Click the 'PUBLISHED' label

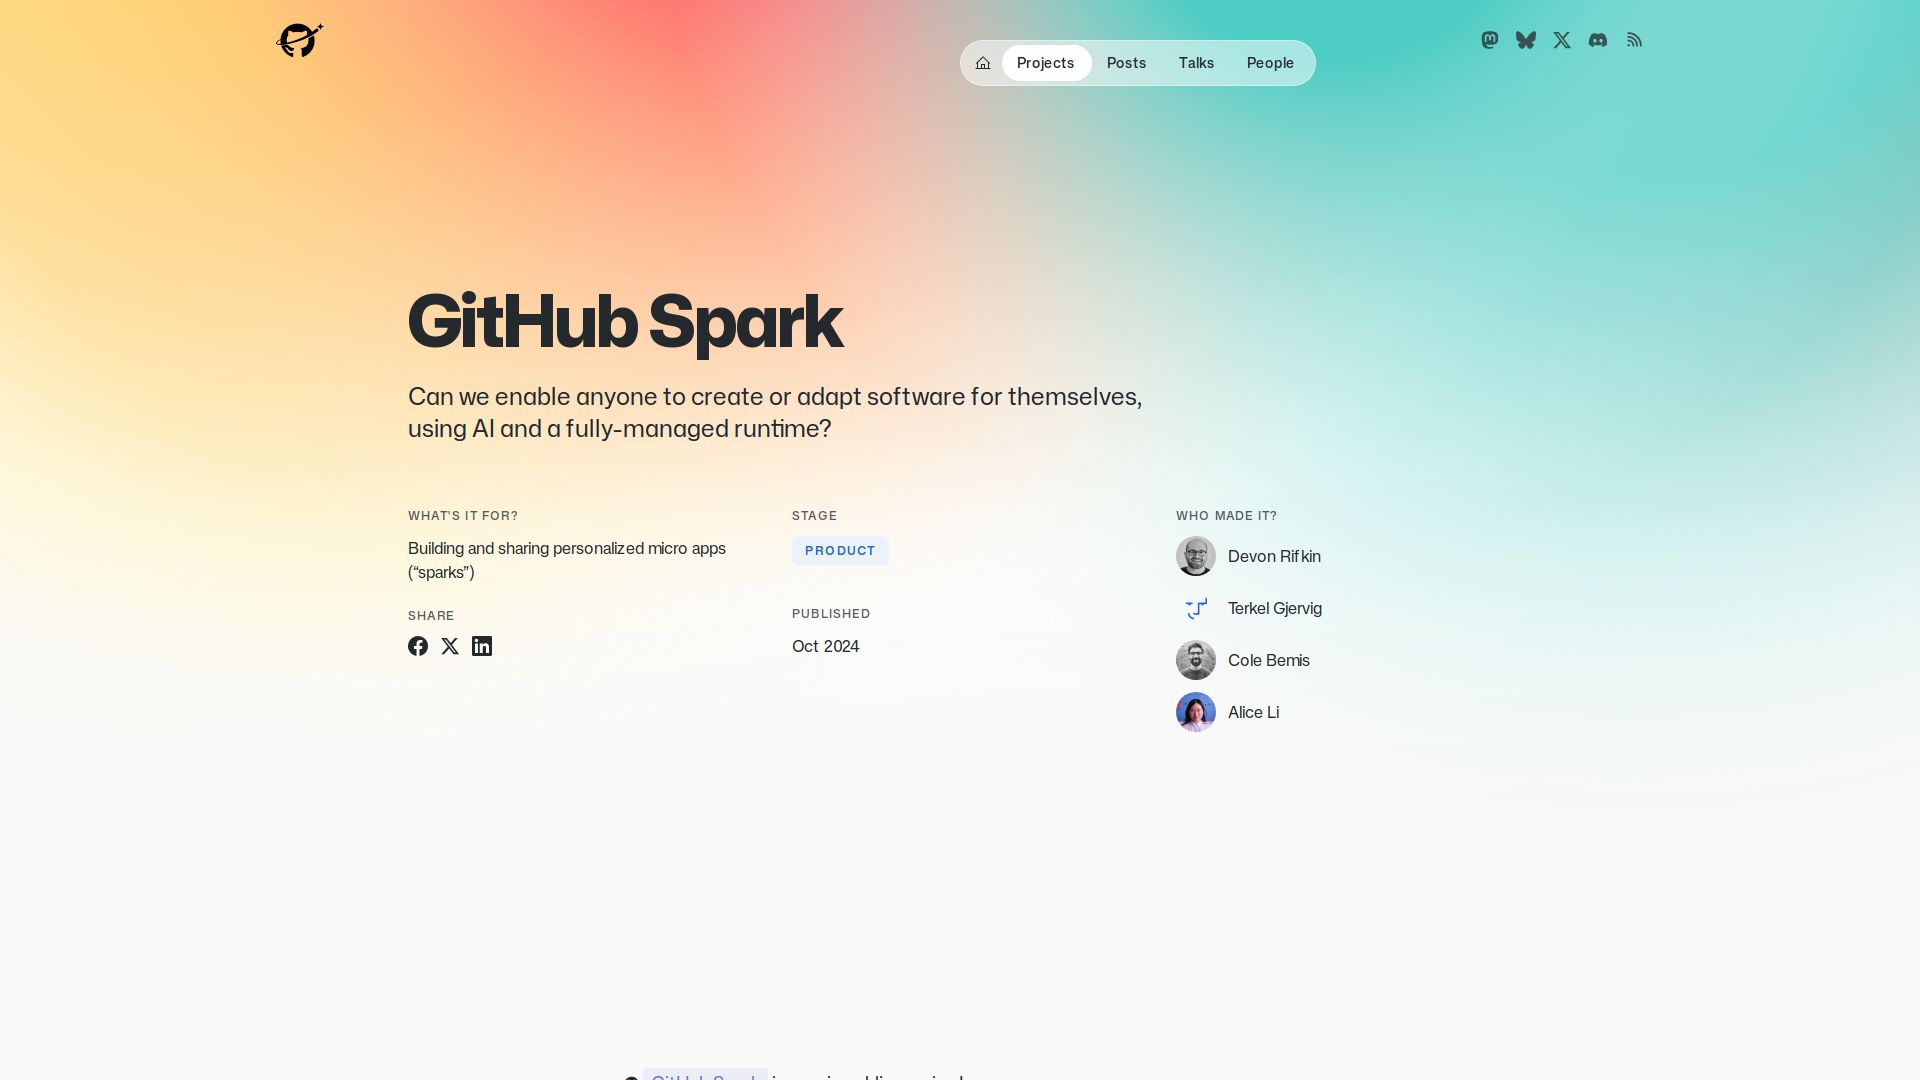coord(831,614)
